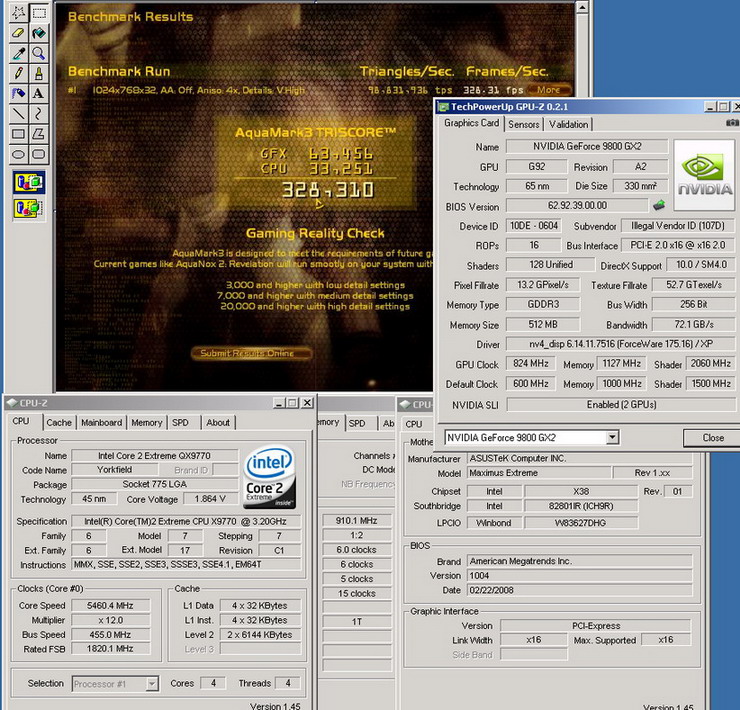Click the Intel Core 2 Extreme QX9770 name field
The height and width of the screenshot is (710, 740).
coord(154,456)
